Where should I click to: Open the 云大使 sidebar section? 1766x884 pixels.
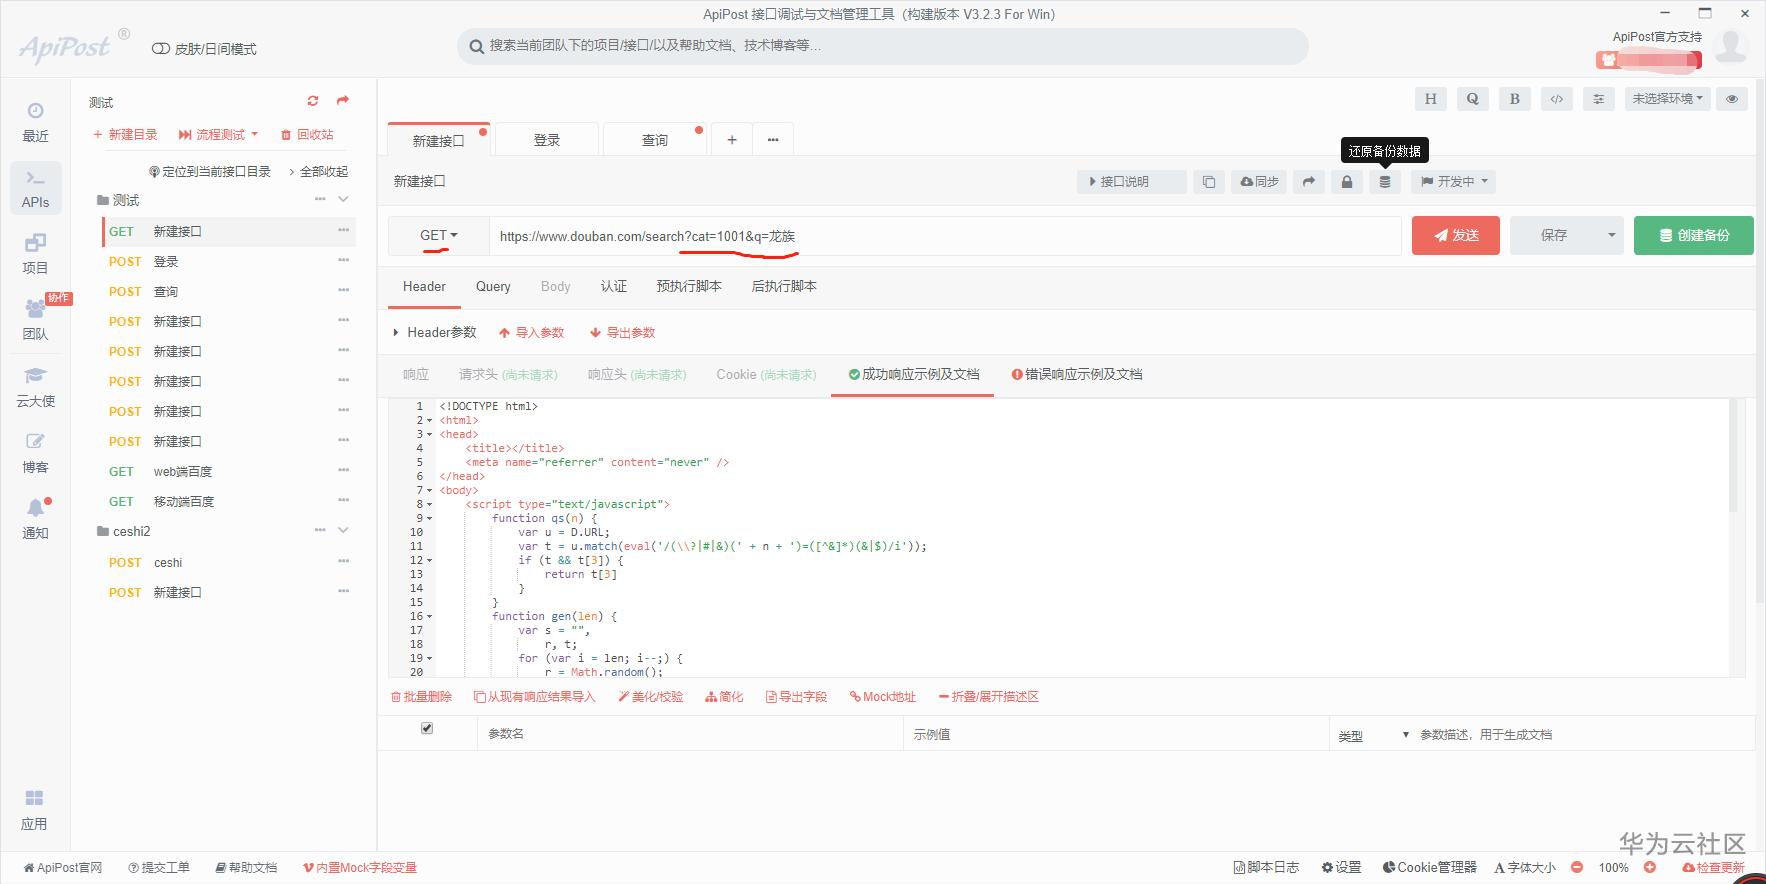tap(35, 387)
